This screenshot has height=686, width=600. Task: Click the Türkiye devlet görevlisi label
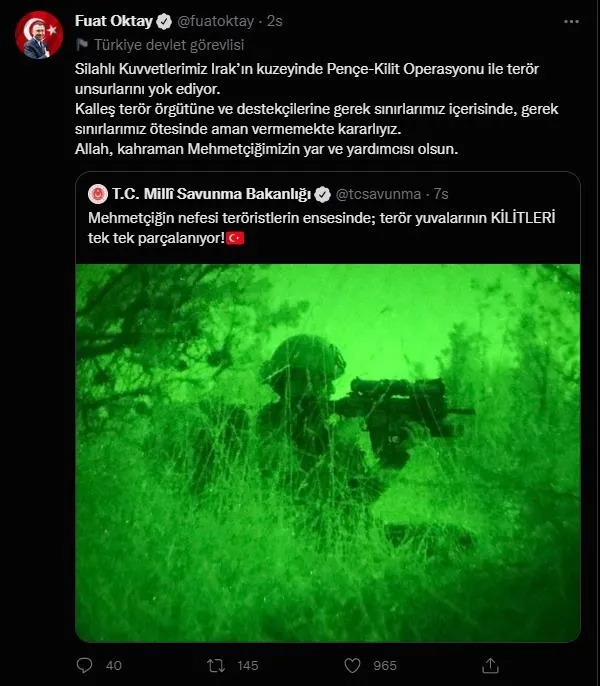point(169,45)
